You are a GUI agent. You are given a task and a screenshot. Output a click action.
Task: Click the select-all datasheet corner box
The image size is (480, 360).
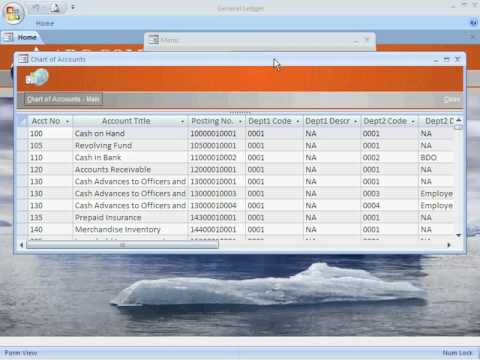(22, 121)
